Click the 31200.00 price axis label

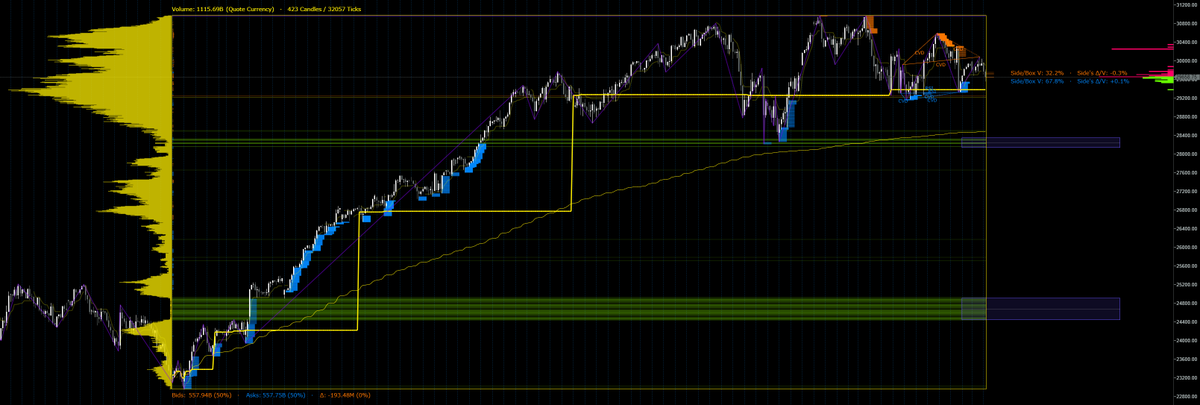pos(1187,5)
